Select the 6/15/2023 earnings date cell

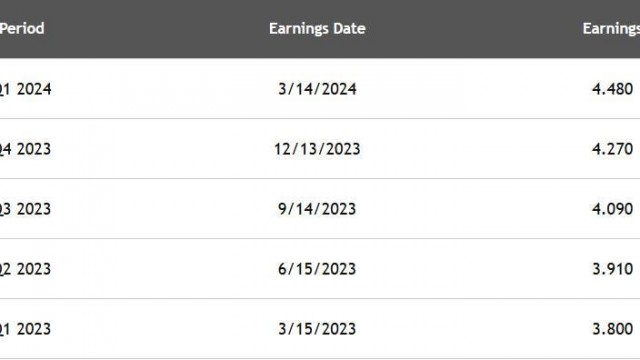point(317,269)
